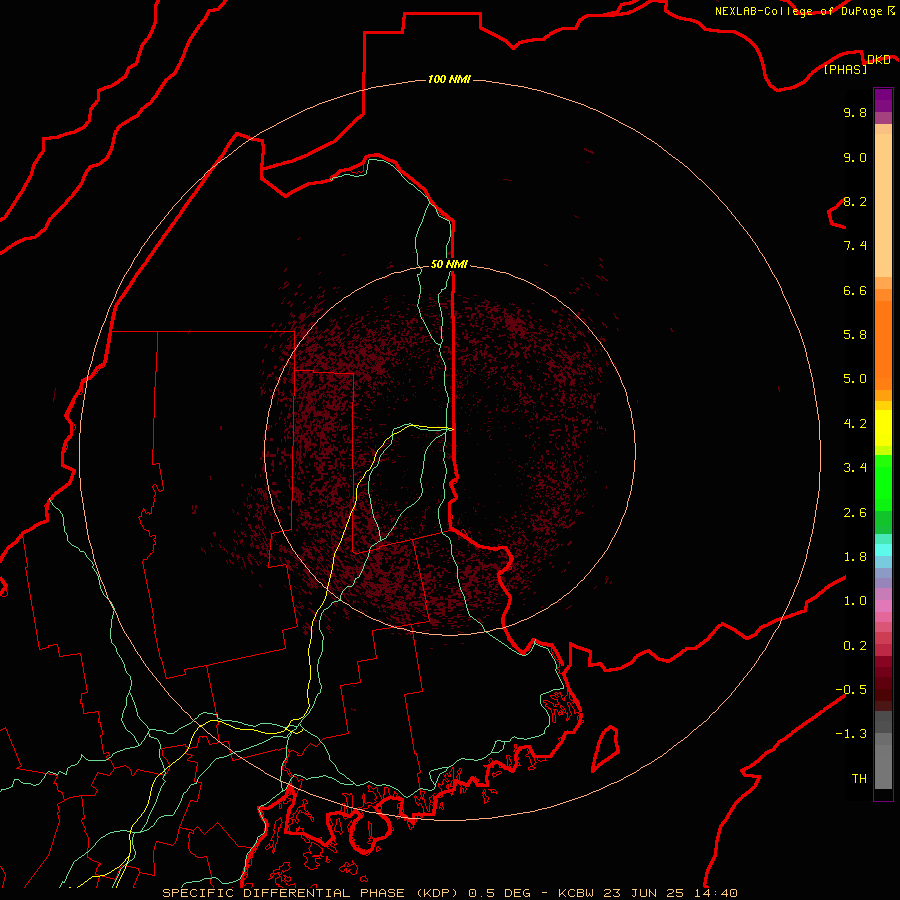Viewport: 900px width, 900px height.
Task: Click the 1.8 legend value
Action: 855,557
